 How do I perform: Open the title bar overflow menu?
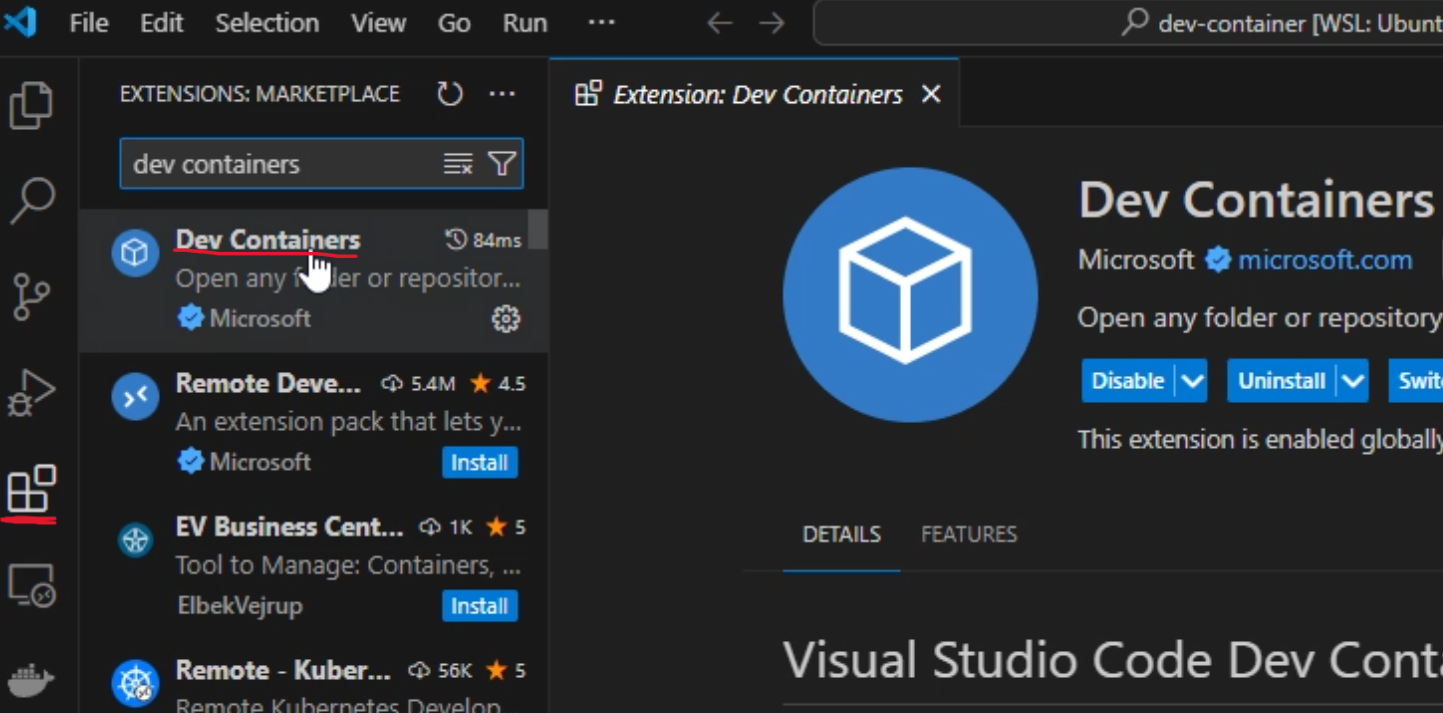click(601, 22)
